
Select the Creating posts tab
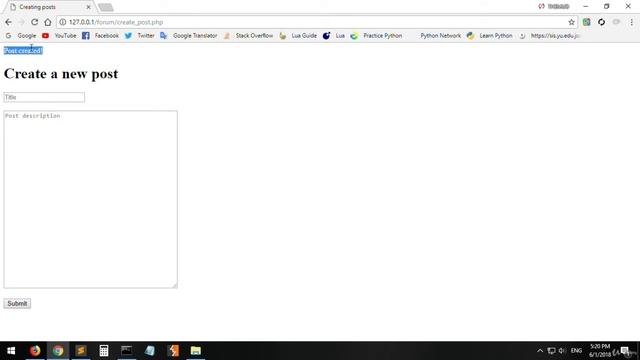click(x=48, y=7)
